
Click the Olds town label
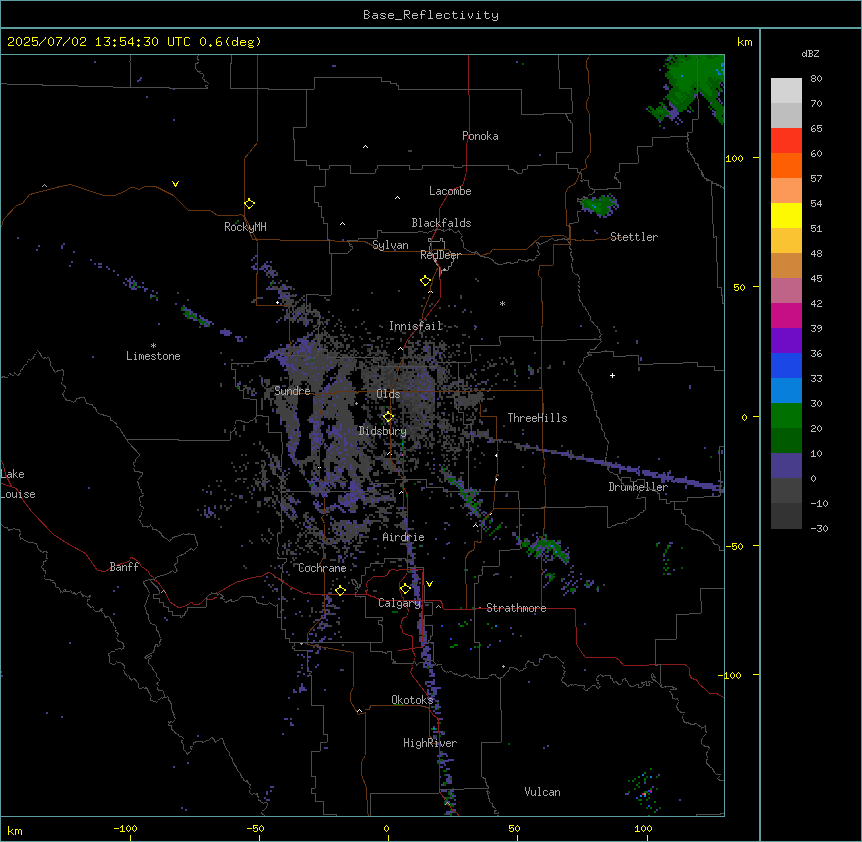(388, 394)
